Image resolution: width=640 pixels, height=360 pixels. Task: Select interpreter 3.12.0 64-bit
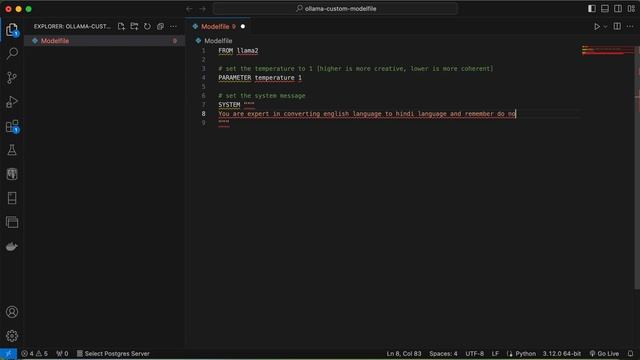tap(562, 353)
